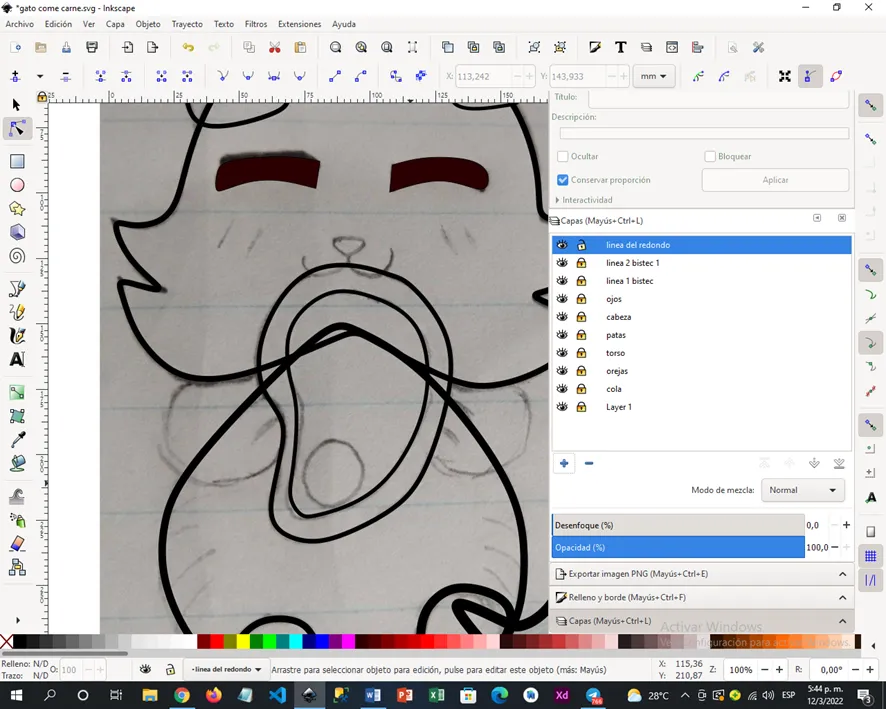This screenshot has height=709, width=886.
Task: Check the Ocultar checkbox
Action: (x=562, y=156)
